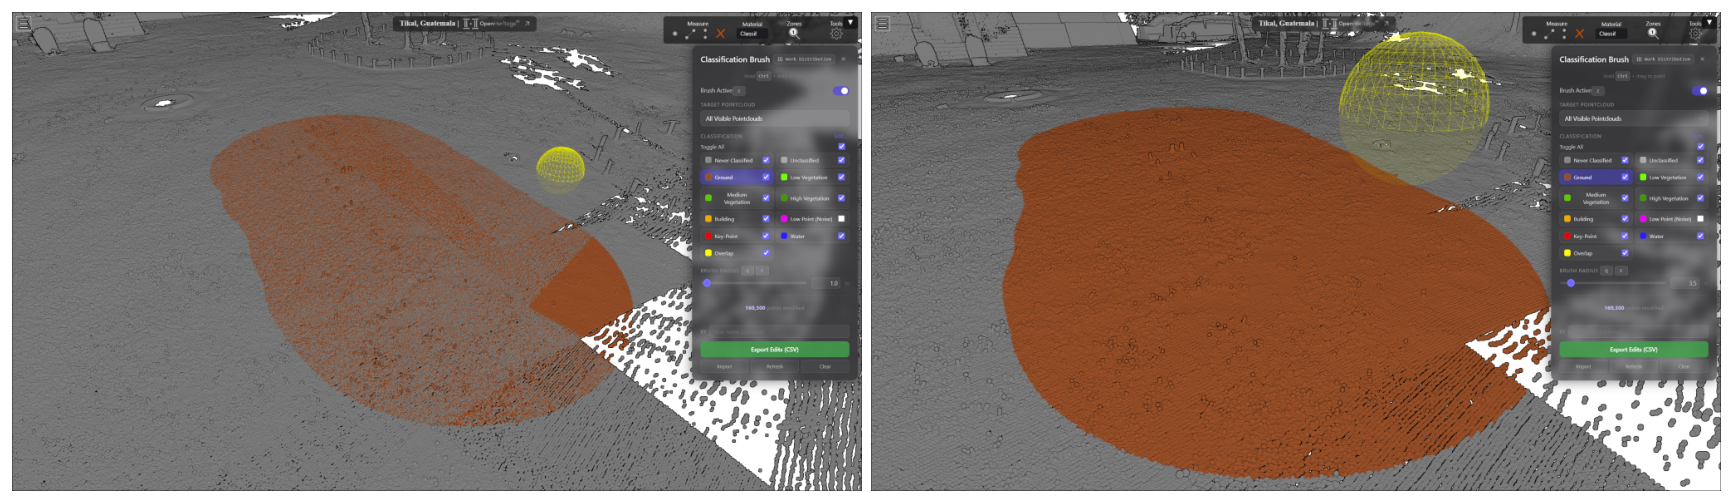This screenshot has width=1732, height=502.
Task: Open All Visible Pointclouds dropdown in right view
Action: click(x=1634, y=118)
